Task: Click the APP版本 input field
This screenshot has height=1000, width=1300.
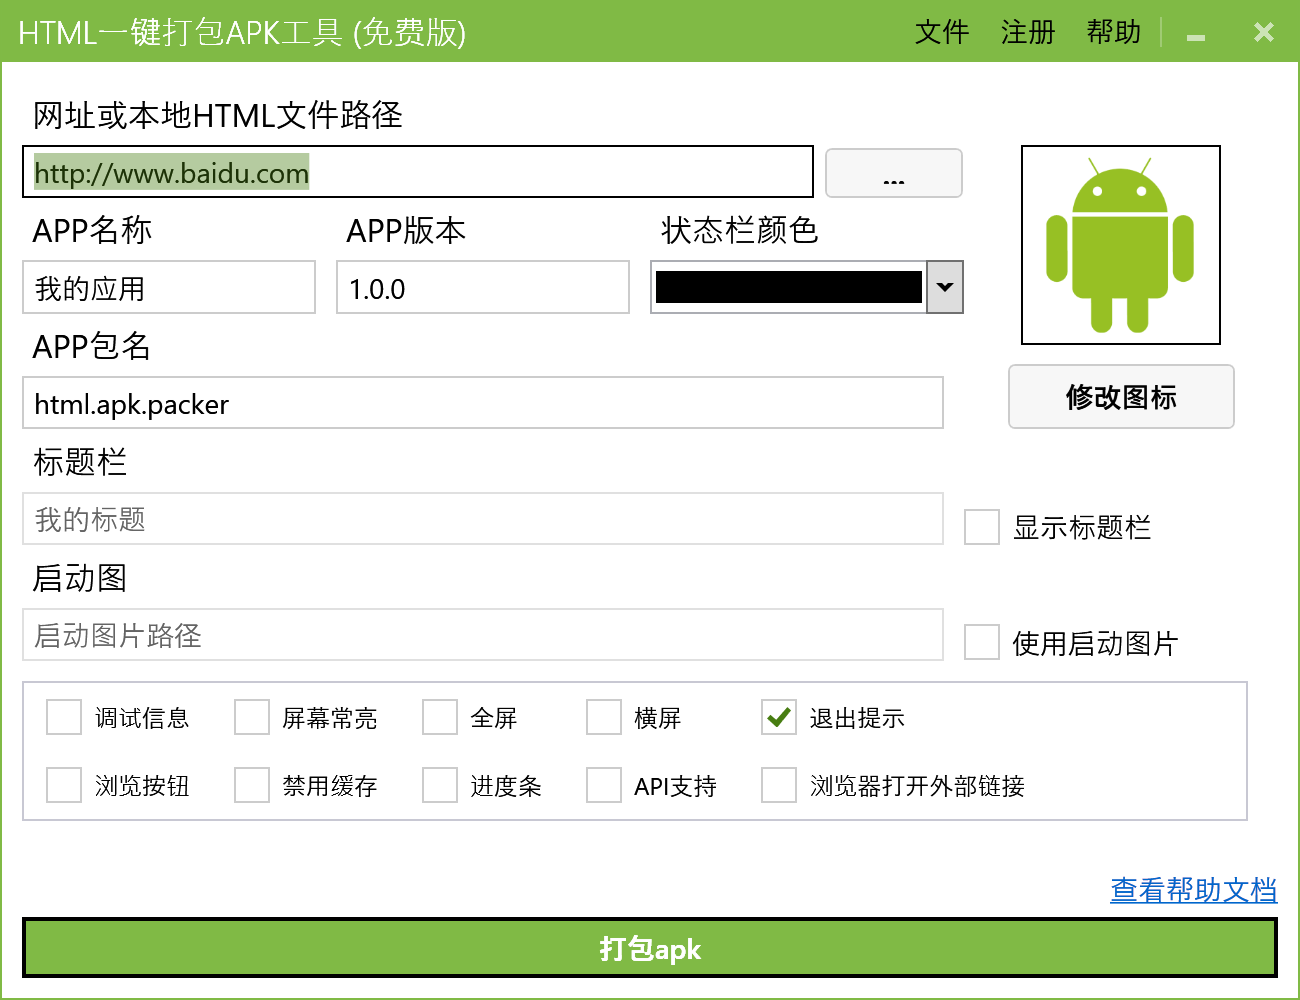Action: [482, 287]
